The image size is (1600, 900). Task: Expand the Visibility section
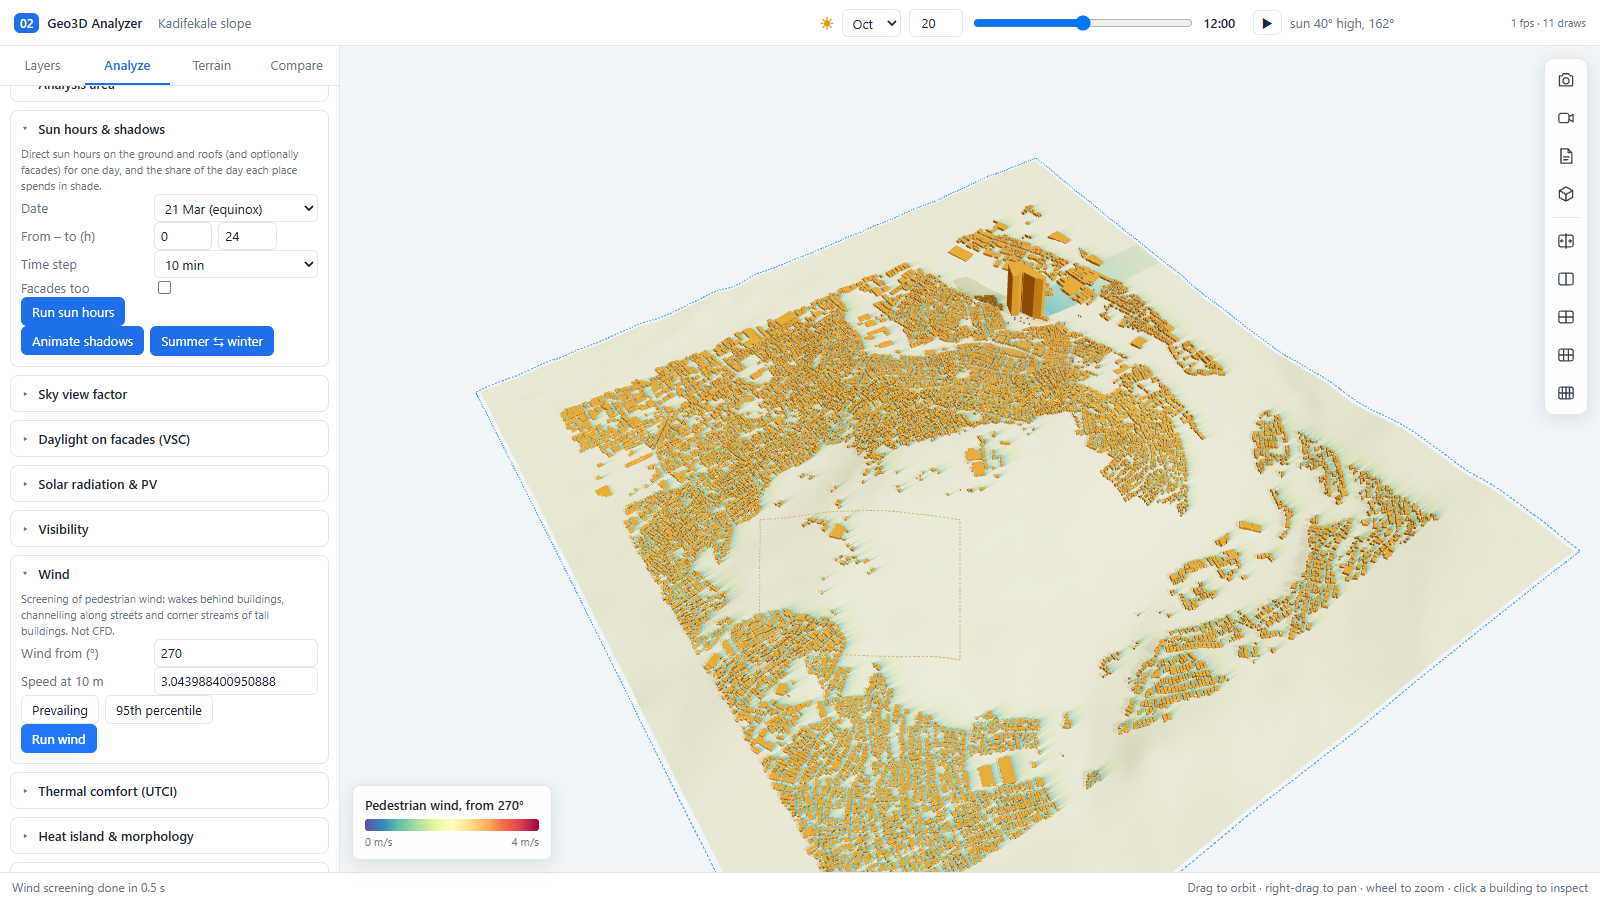tap(169, 529)
